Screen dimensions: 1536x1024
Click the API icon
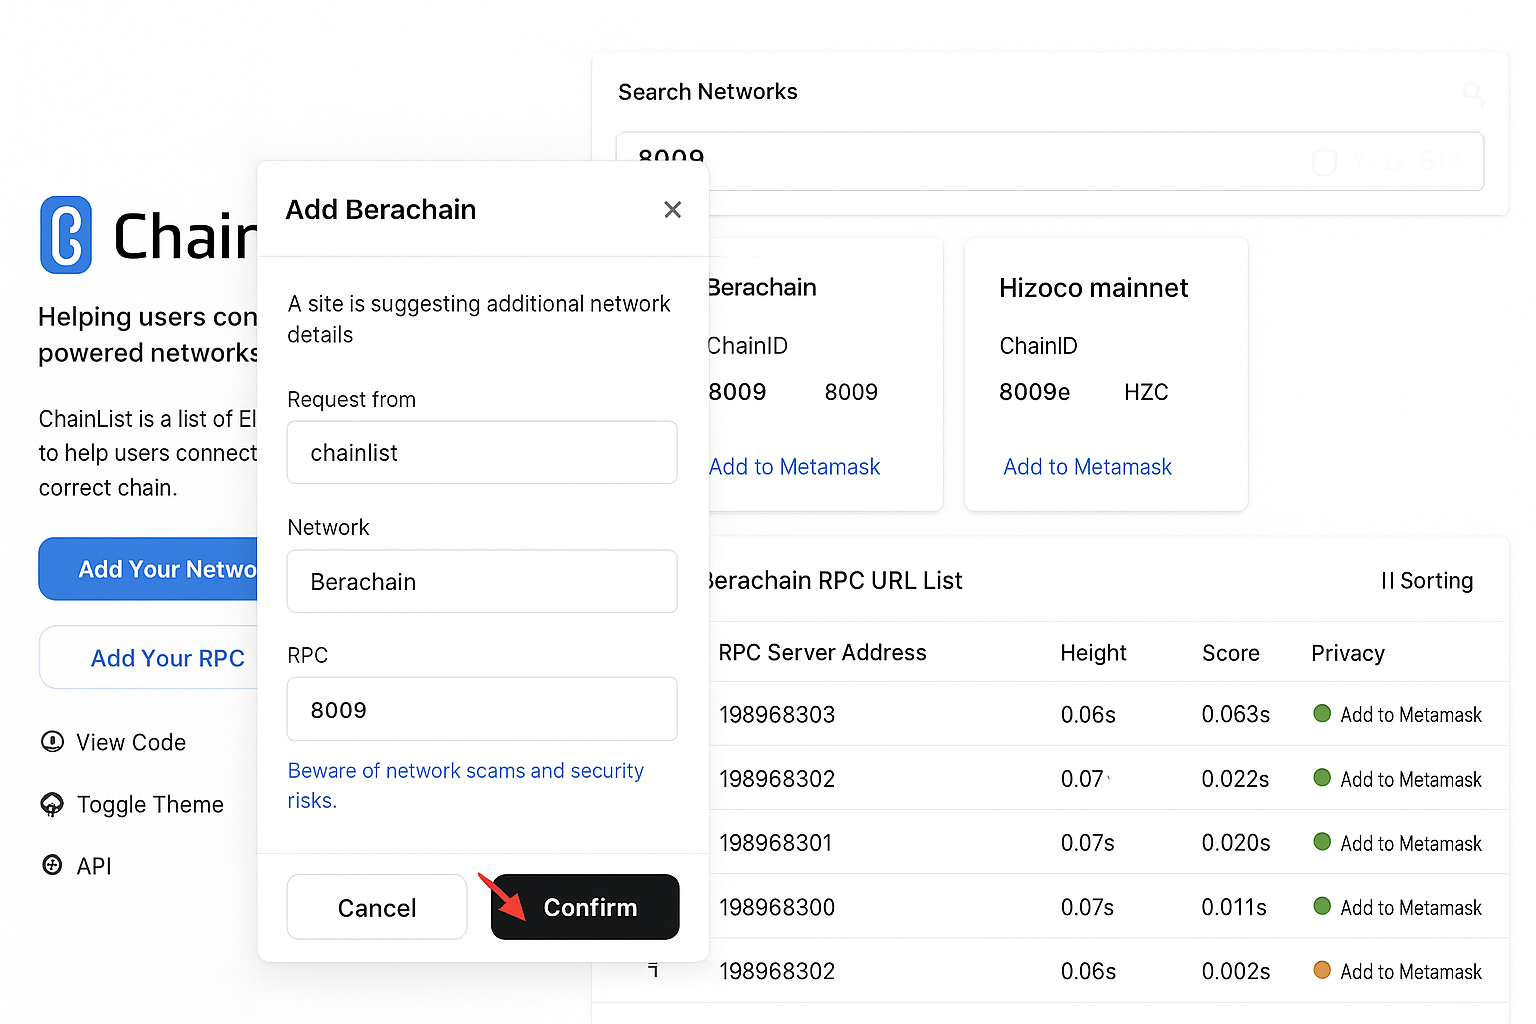52,865
